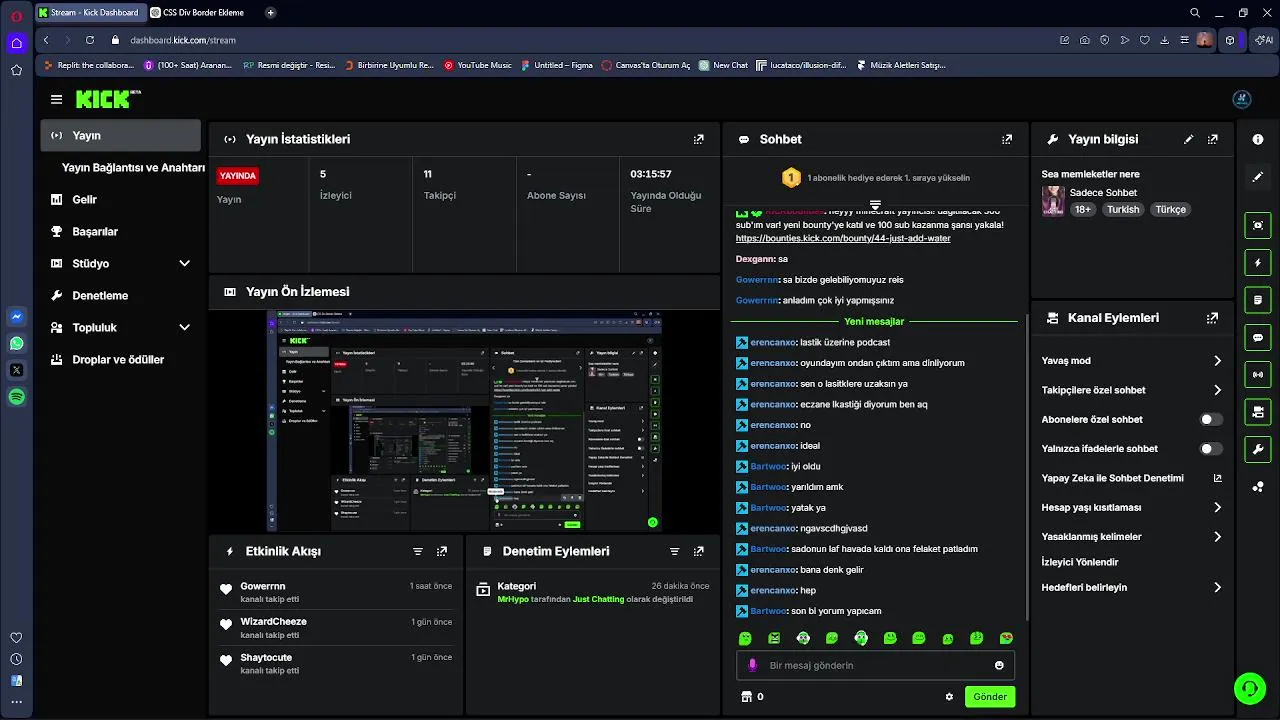Open Opera AI button in address bar
This screenshot has height=720, width=1280.
1263,40
